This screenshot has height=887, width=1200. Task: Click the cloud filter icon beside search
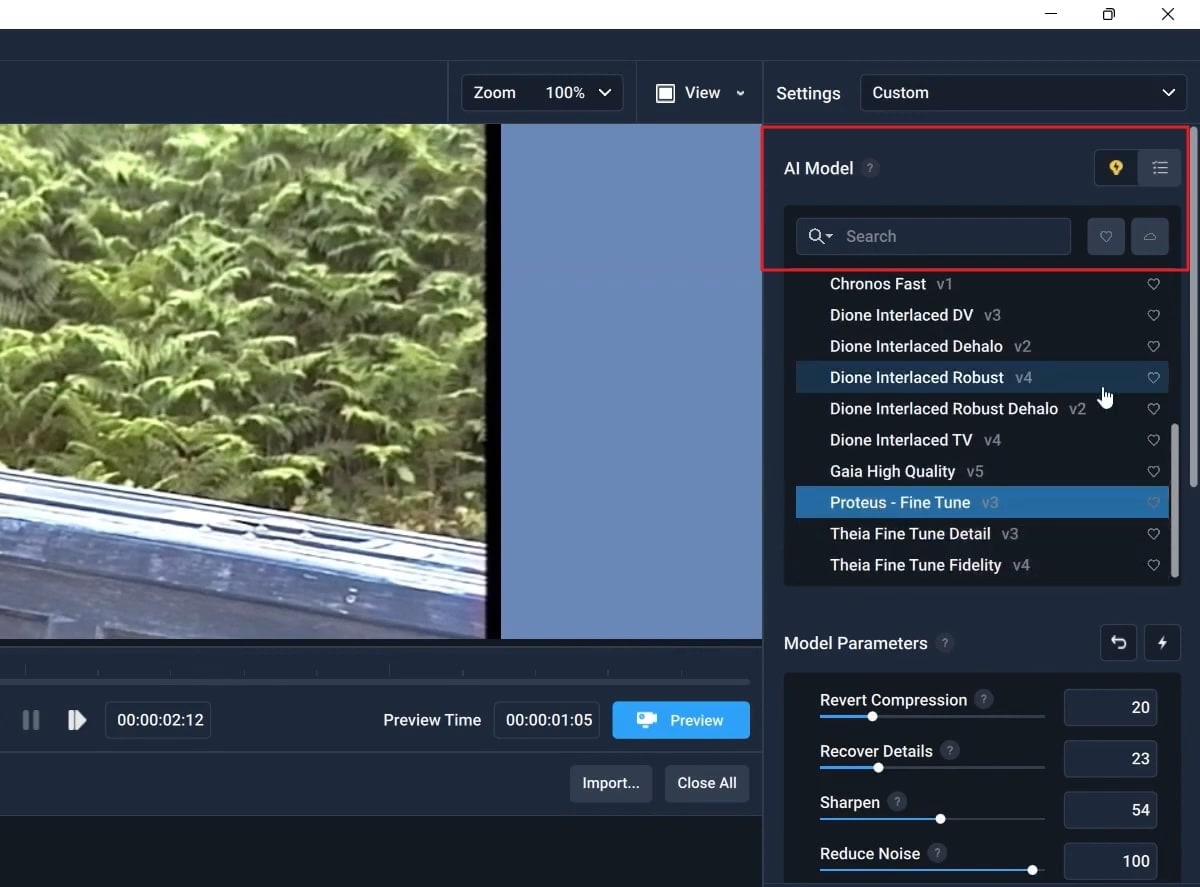(x=1149, y=237)
